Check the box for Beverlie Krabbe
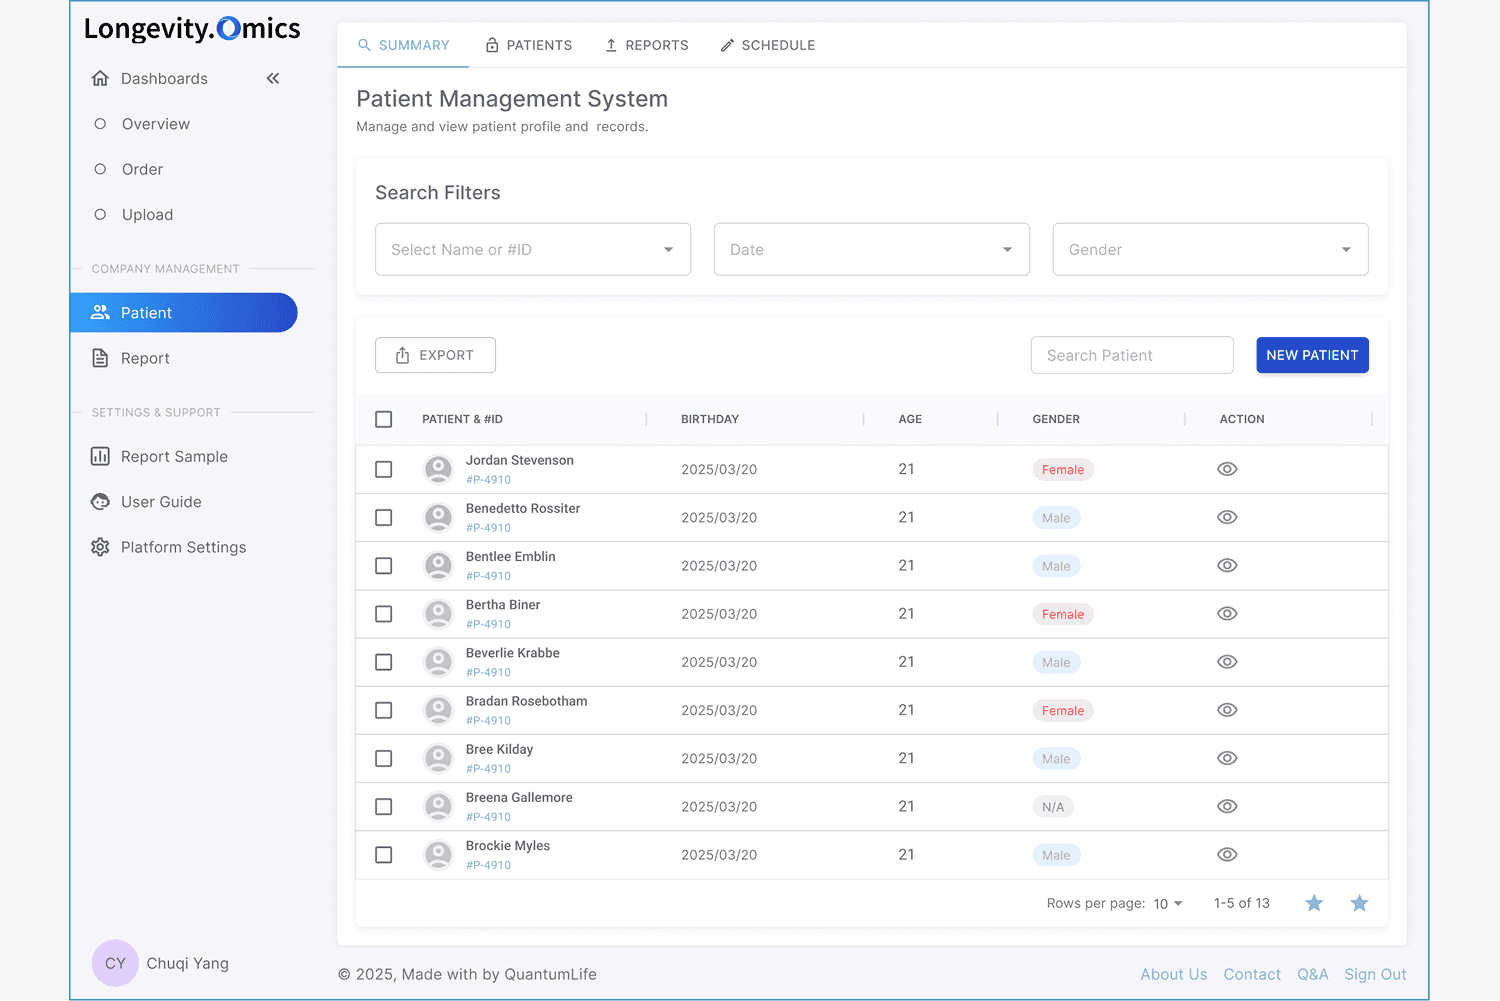1500x1001 pixels. [383, 661]
